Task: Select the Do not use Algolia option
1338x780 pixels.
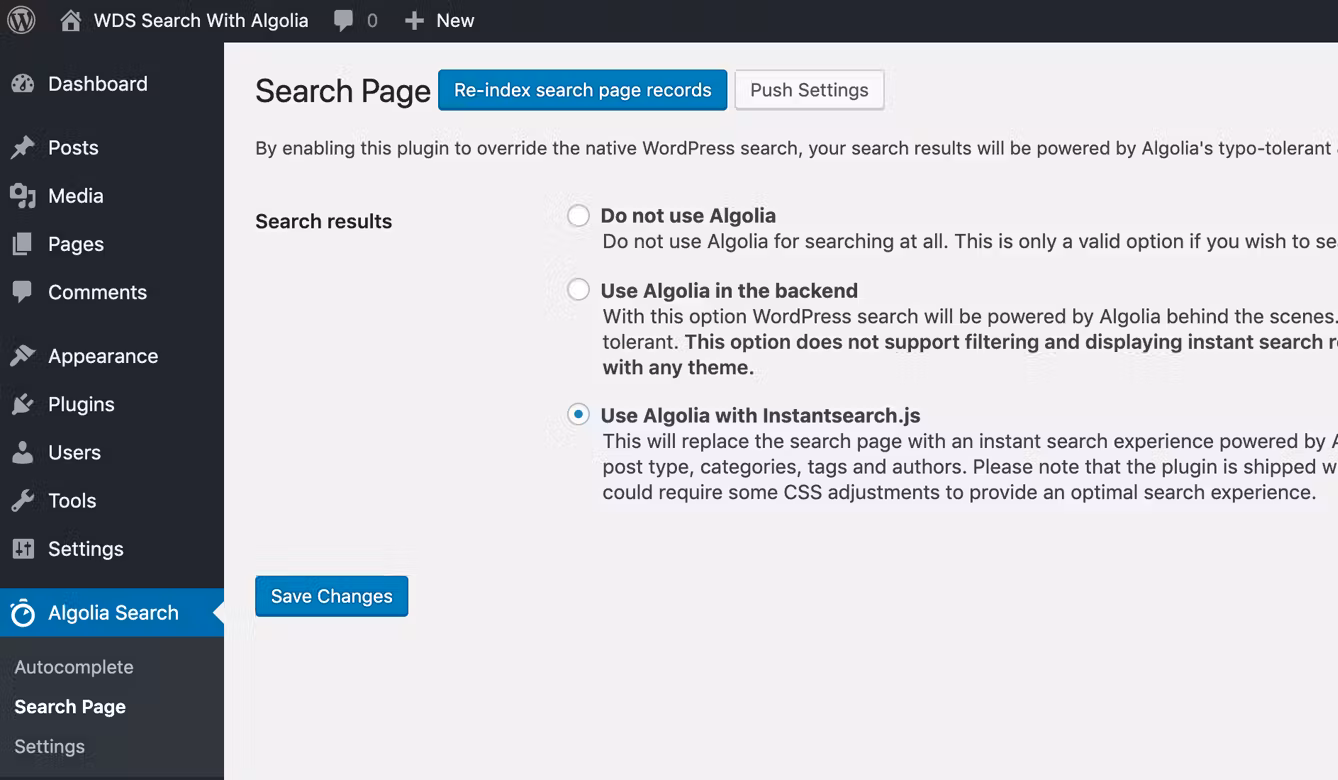Action: click(578, 216)
